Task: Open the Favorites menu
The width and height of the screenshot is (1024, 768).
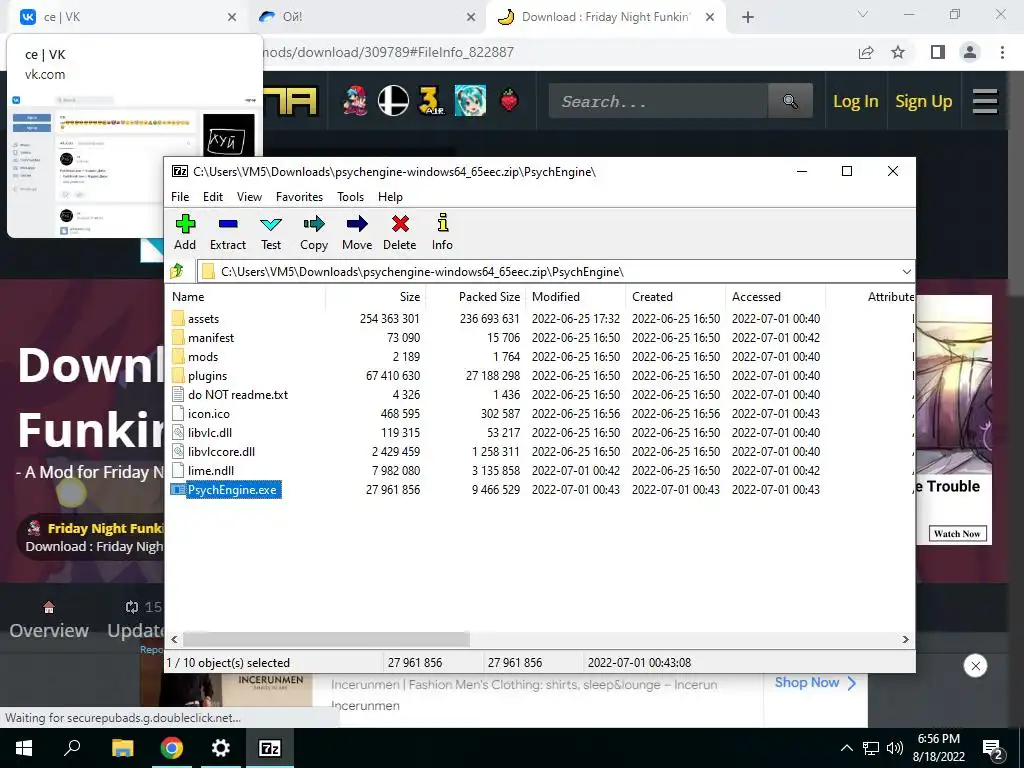Action: (x=299, y=197)
